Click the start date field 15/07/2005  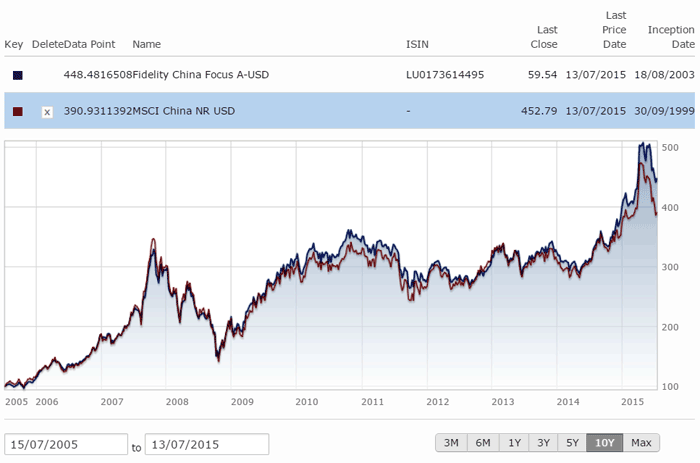[66, 444]
